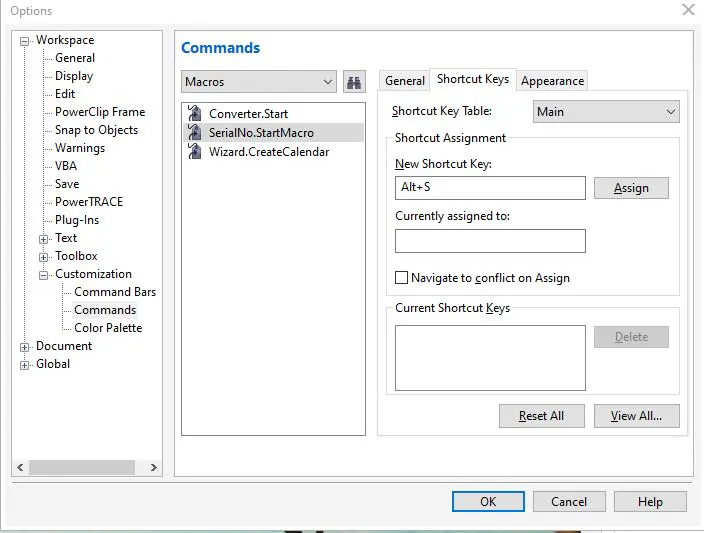Select the Save tree item
Image resolution: width=704 pixels, height=533 pixels.
point(67,184)
